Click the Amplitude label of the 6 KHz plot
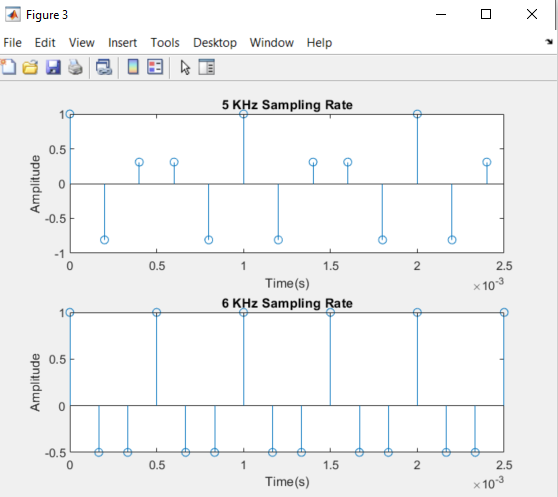 [x=35, y=382]
